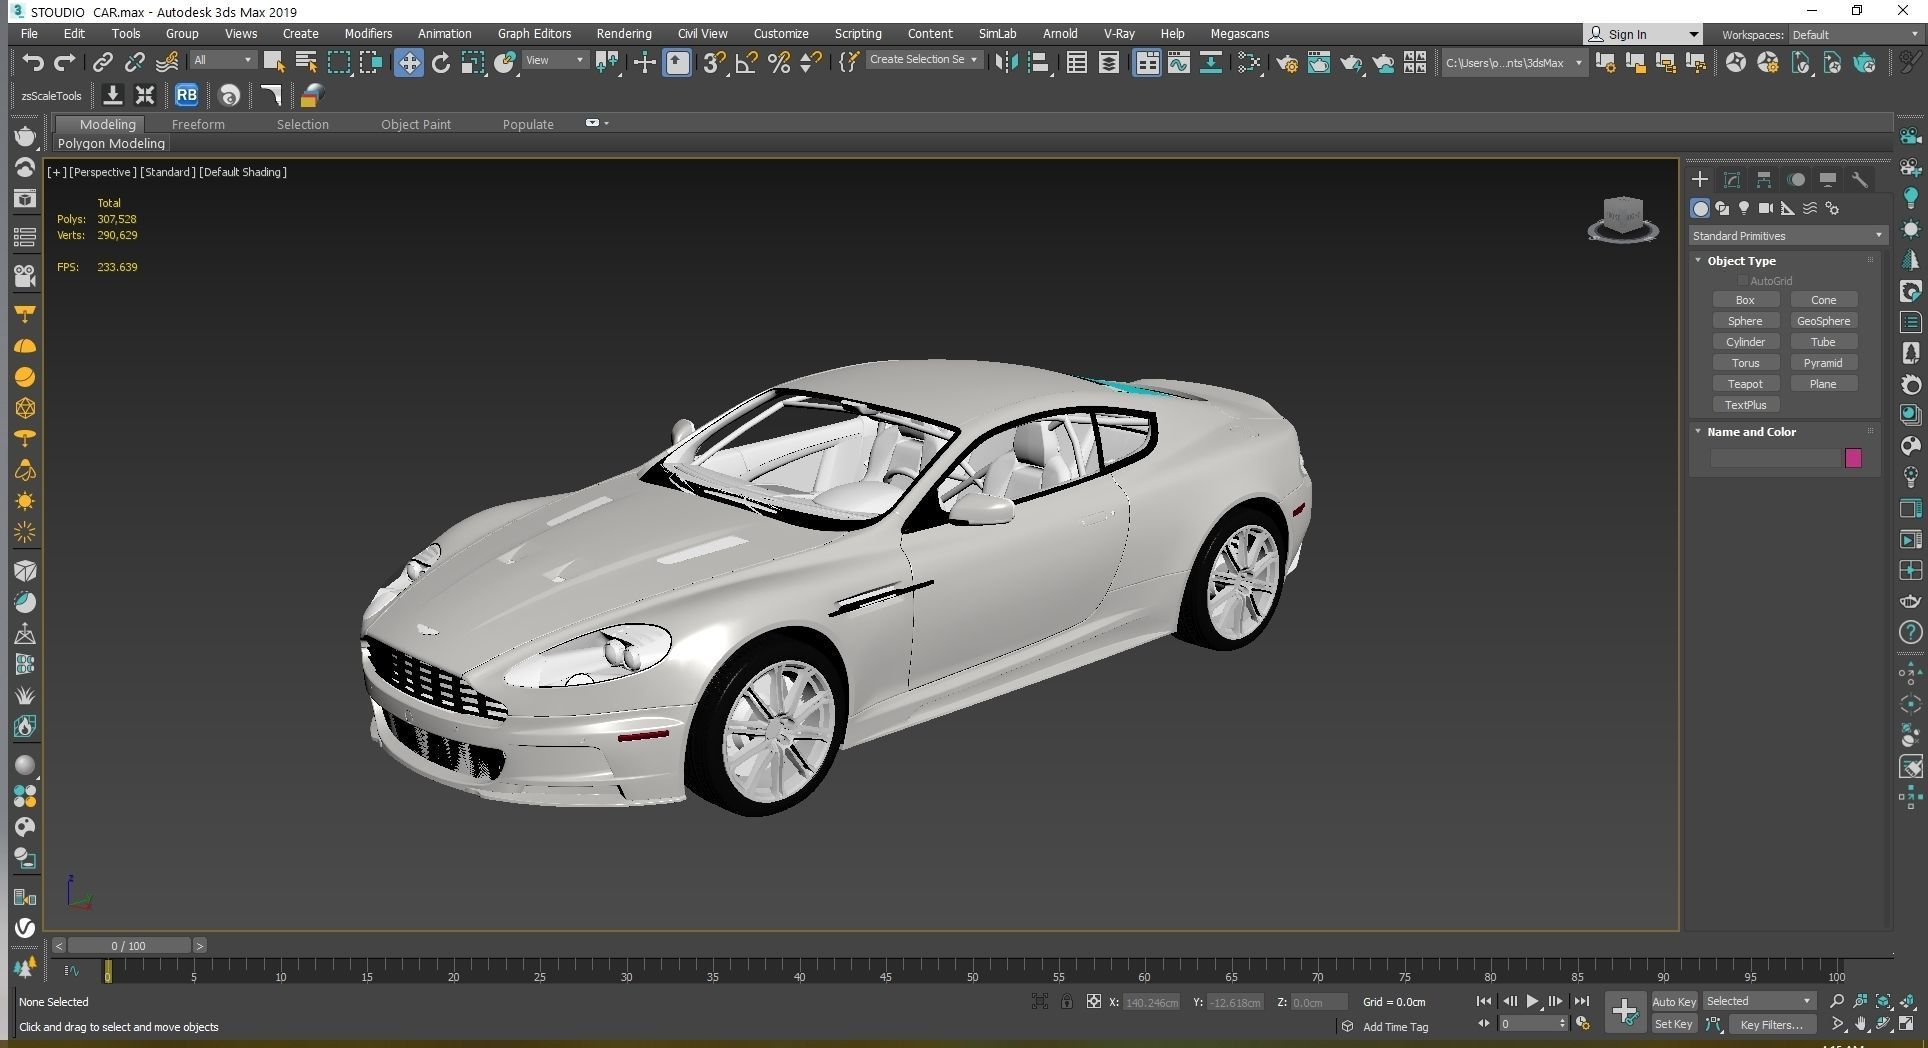Open the project path dropdown
Viewport: 1928px width, 1048px height.
tap(1513, 63)
